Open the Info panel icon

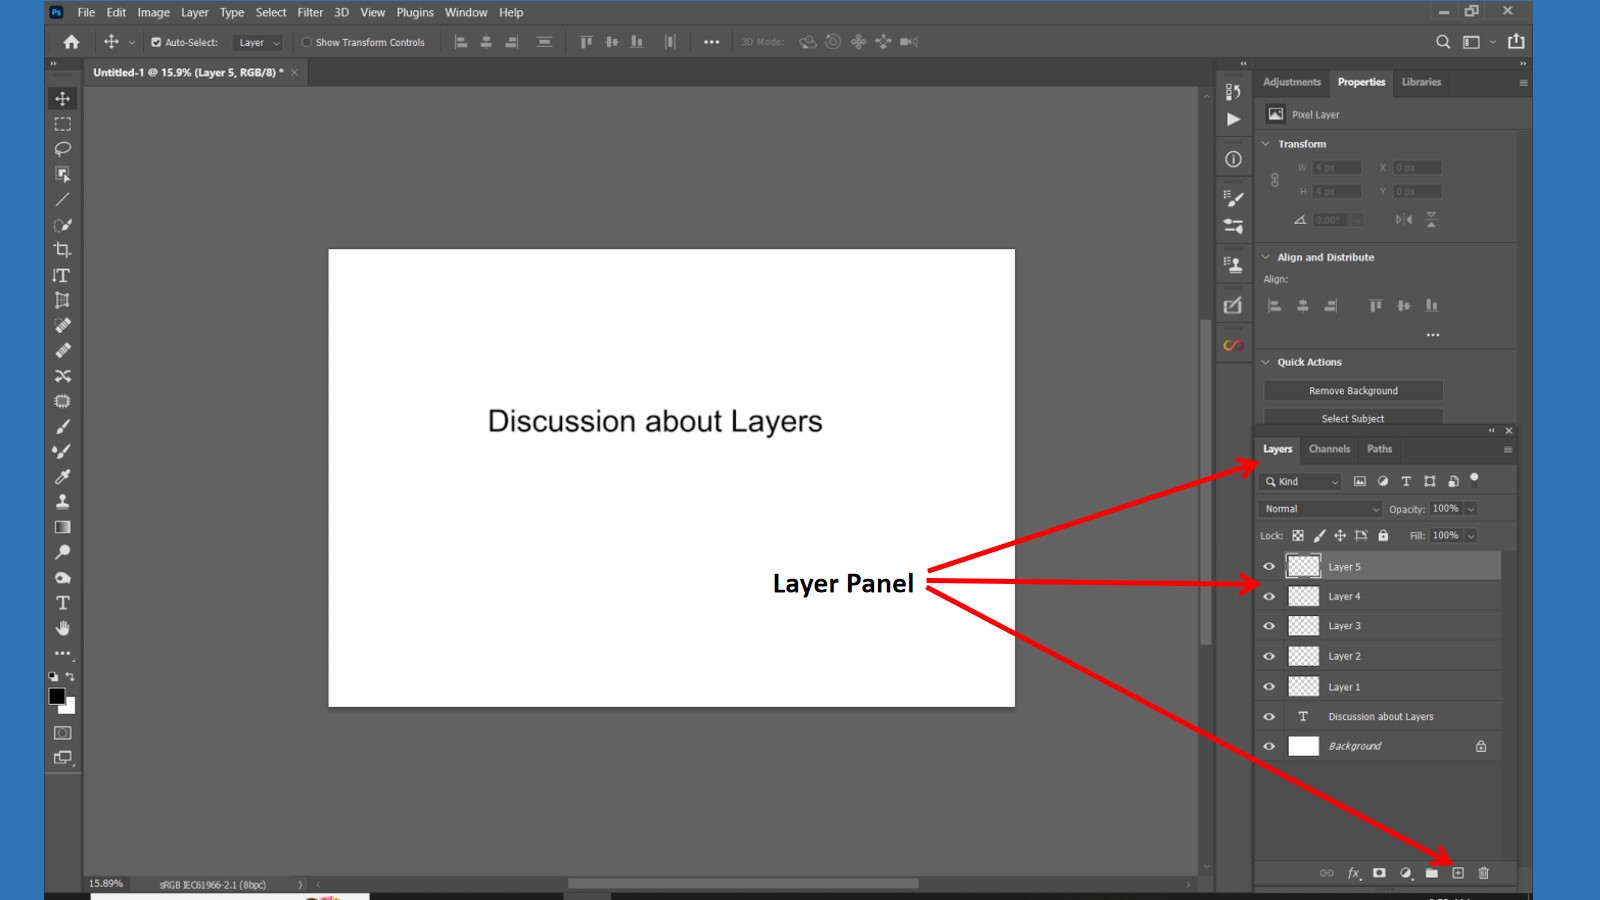click(1233, 159)
